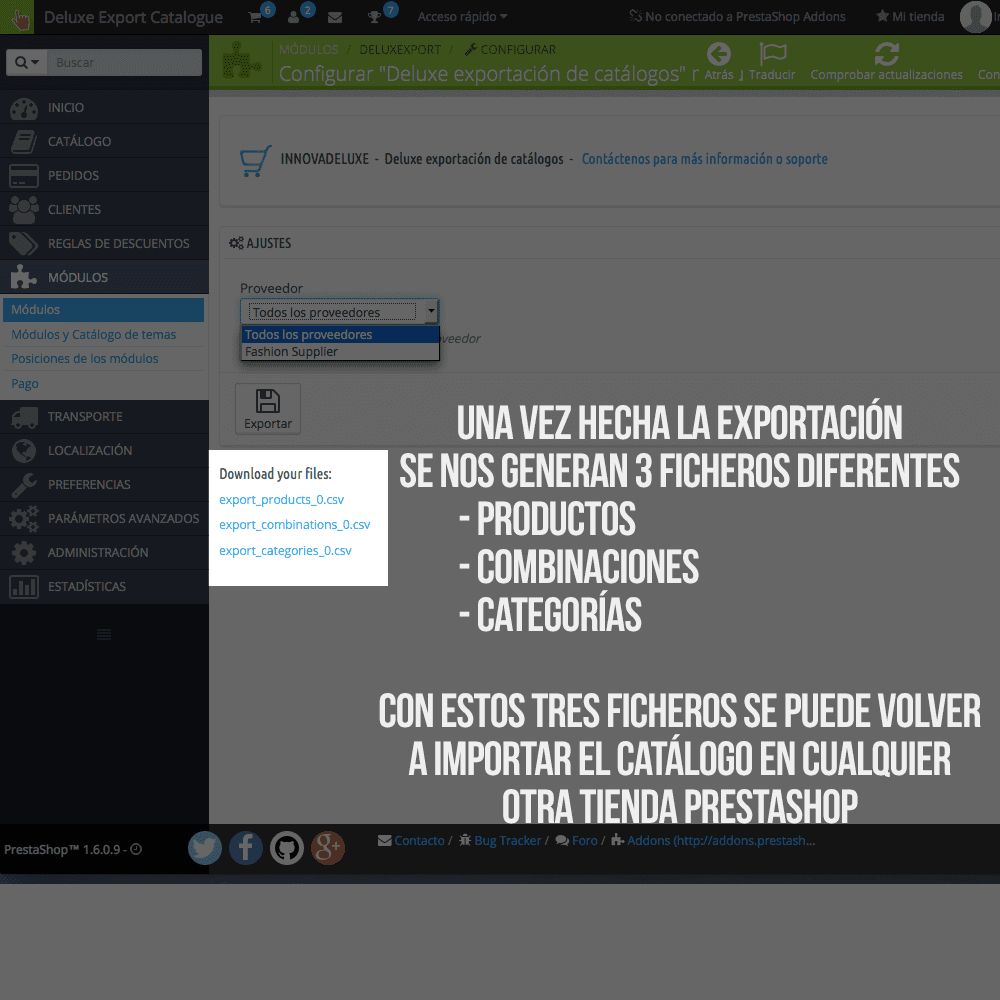Click the Traducir flag icon
This screenshot has height=1000, width=1000.
(x=772, y=54)
